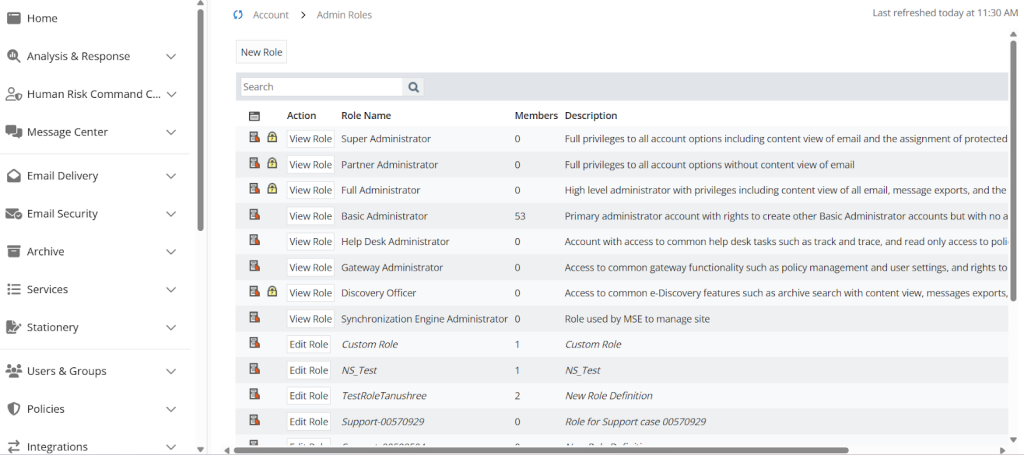Viewport: 1024px width, 455px height.
Task: Click the Integrations arrows icon
Action: pos(14,447)
